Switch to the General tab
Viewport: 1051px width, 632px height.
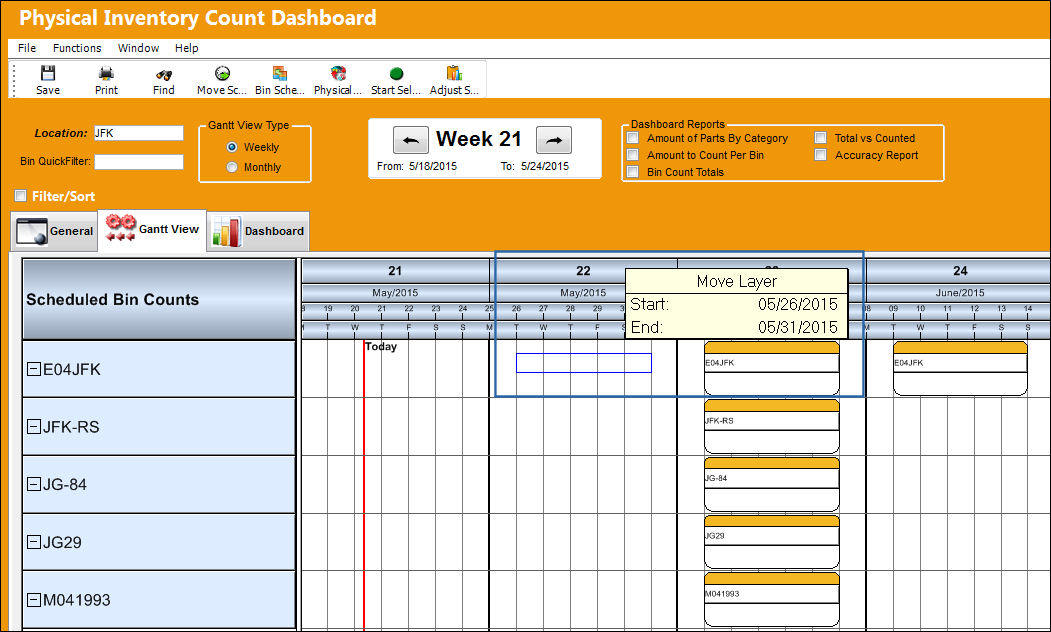(x=54, y=231)
